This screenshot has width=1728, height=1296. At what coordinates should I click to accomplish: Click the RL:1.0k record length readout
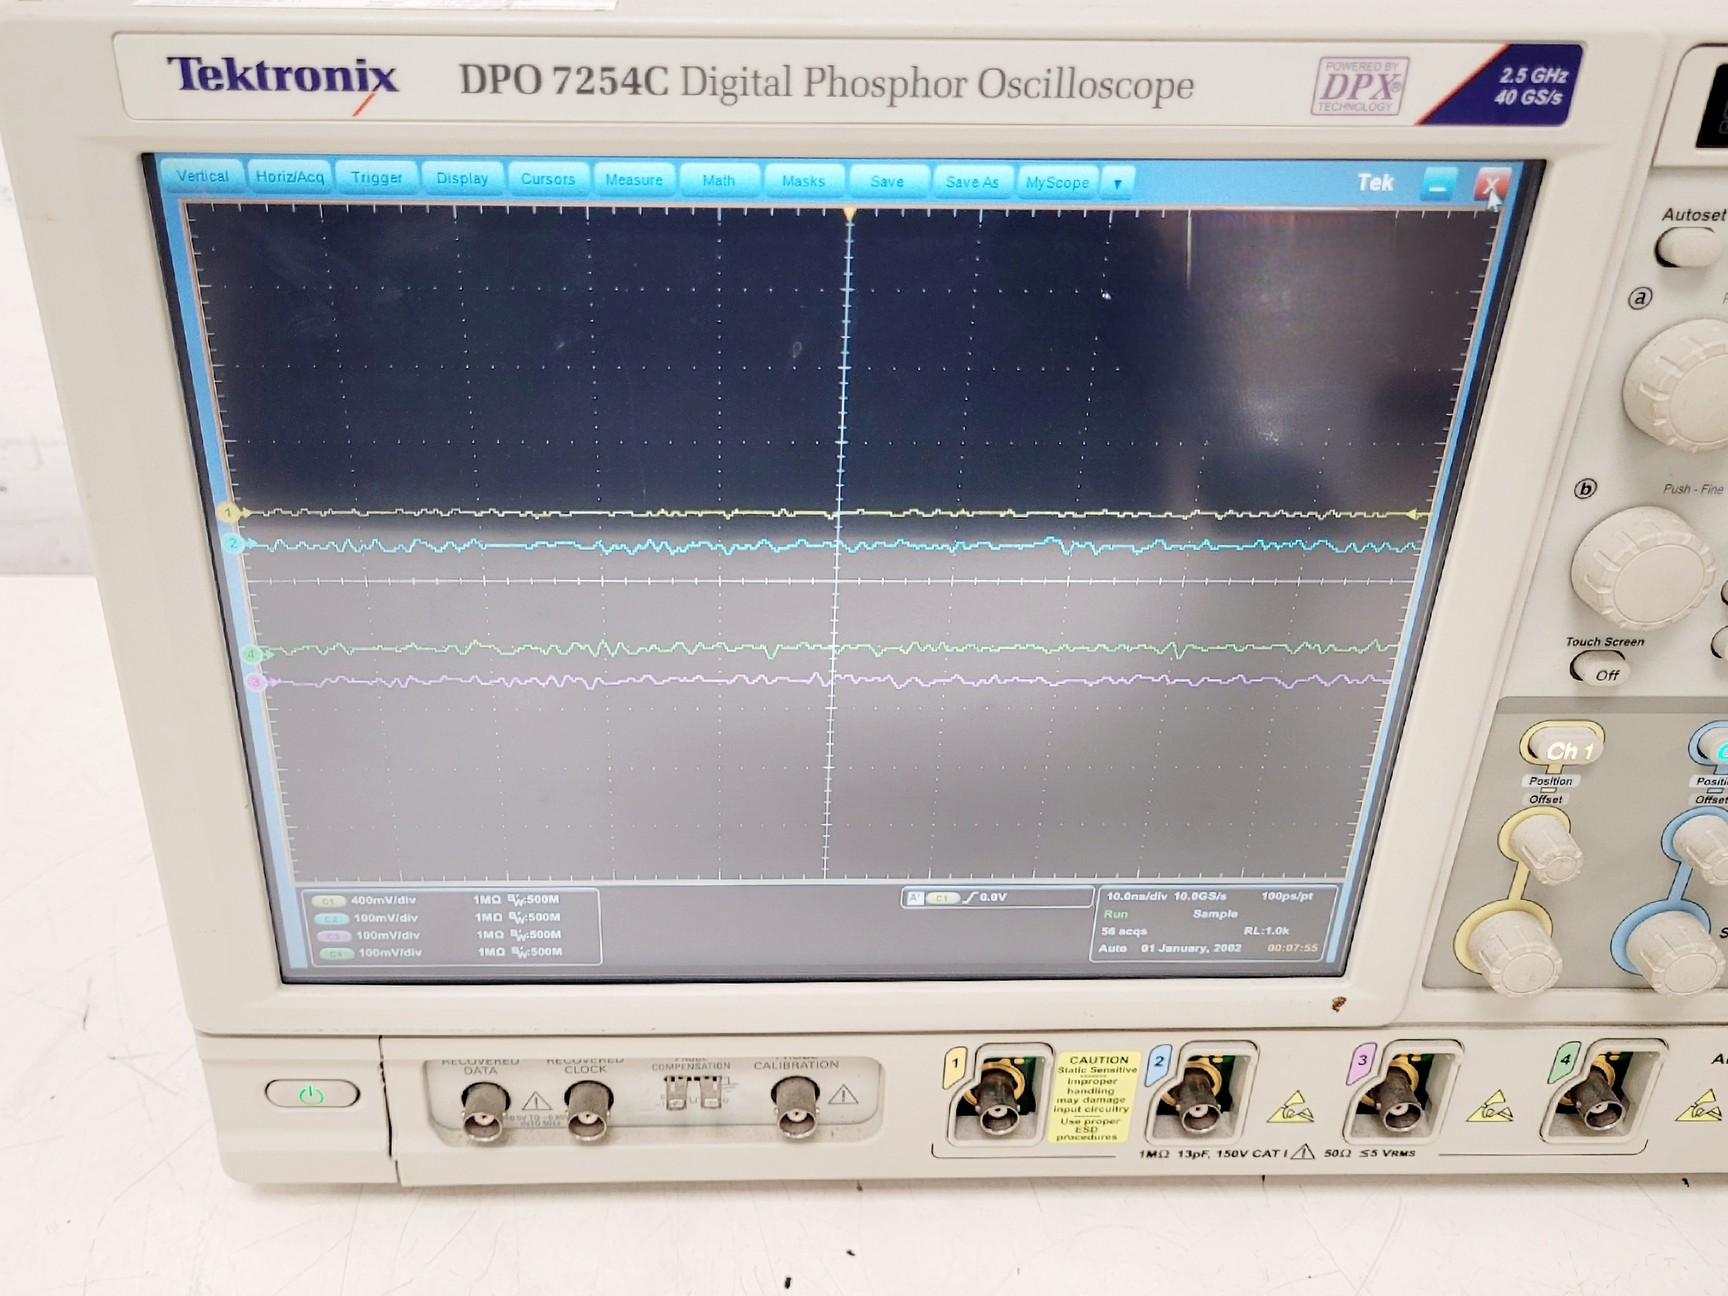pyautogui.click(x=1266, y=931)
